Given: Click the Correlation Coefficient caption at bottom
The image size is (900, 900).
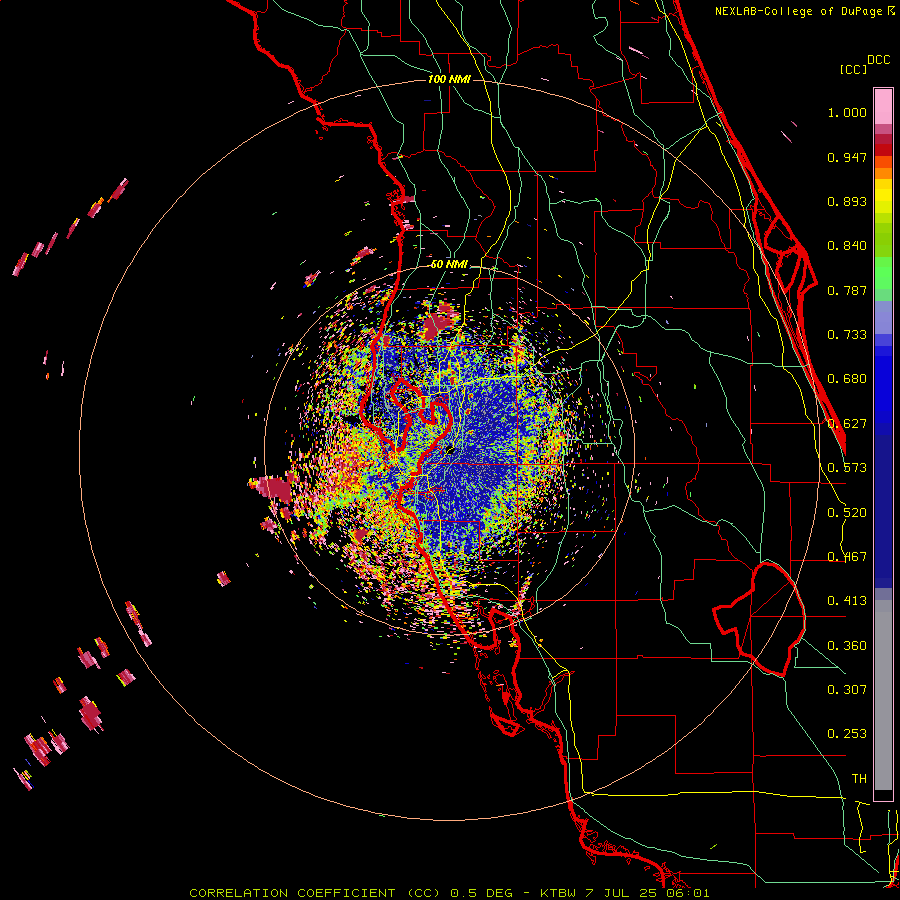Looking at the screenshot, I should (x=449, y=893).
